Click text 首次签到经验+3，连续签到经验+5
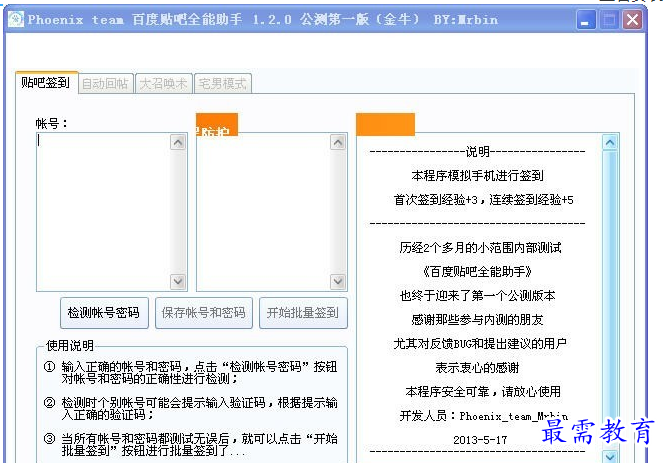 [x=483, y=200]
